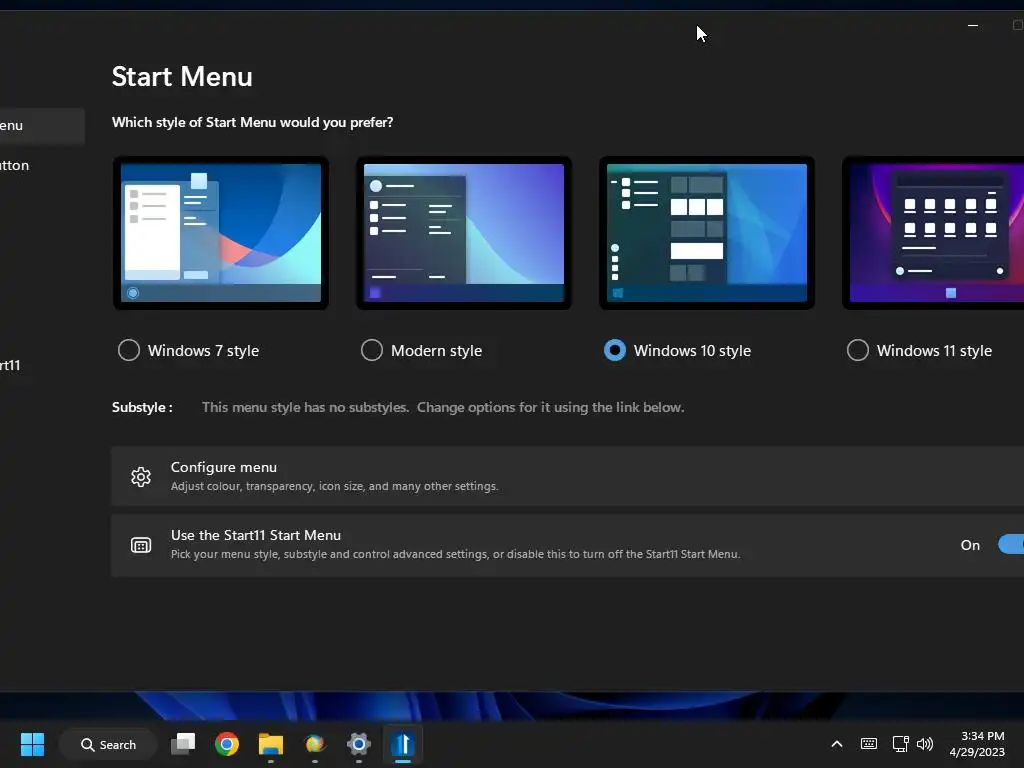
Task: Click the taskbar Search box
Action: click(108, 744)
